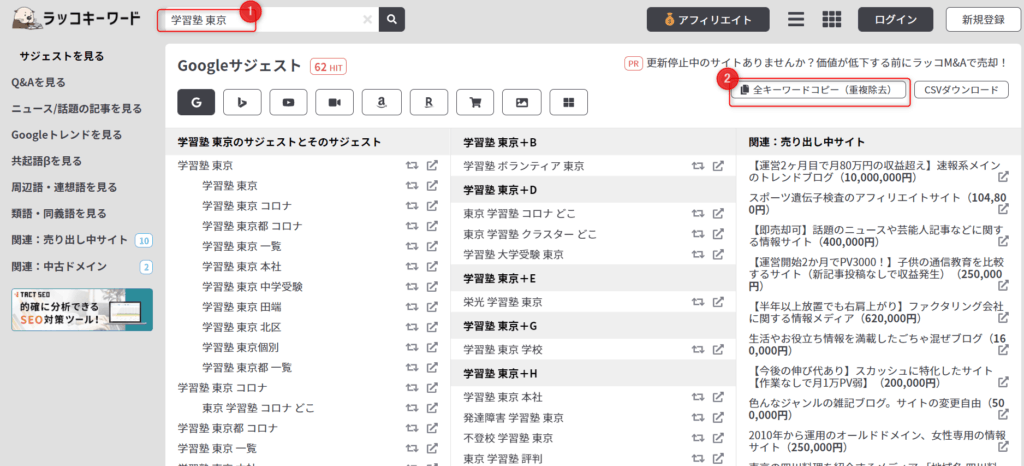Click re-search icon for 東京 学習塾 クラスター どこ

coord(698,234)
